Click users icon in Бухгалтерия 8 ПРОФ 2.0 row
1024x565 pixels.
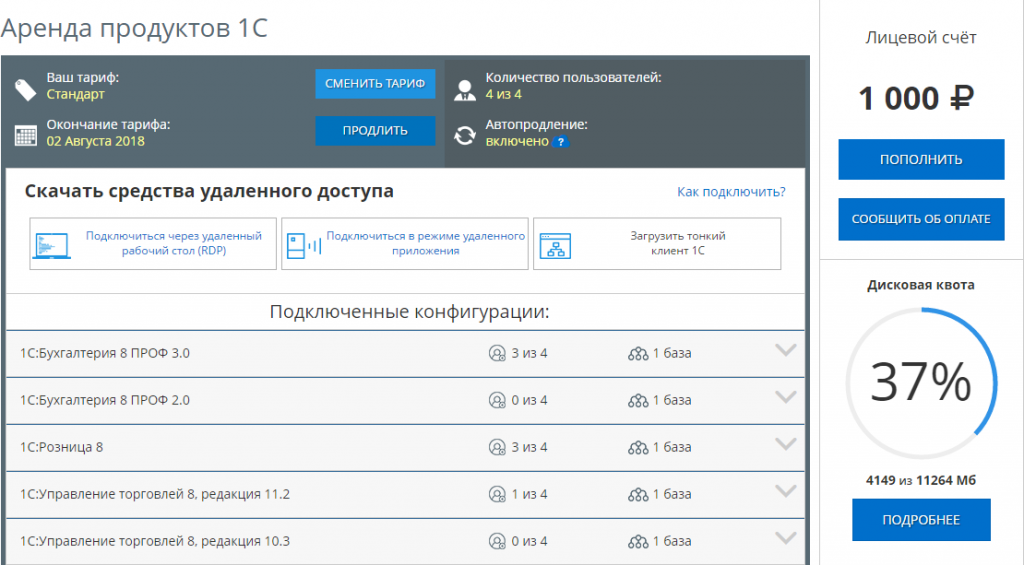point(497,400)
